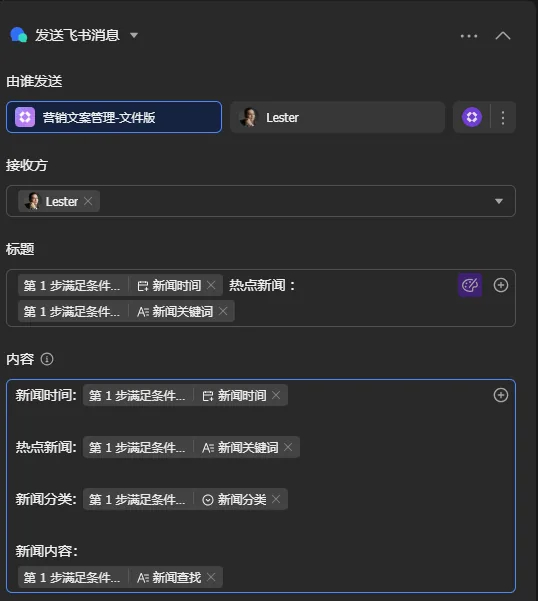Add variable to title with plus icon
The image size is (538, 601).
501,285
